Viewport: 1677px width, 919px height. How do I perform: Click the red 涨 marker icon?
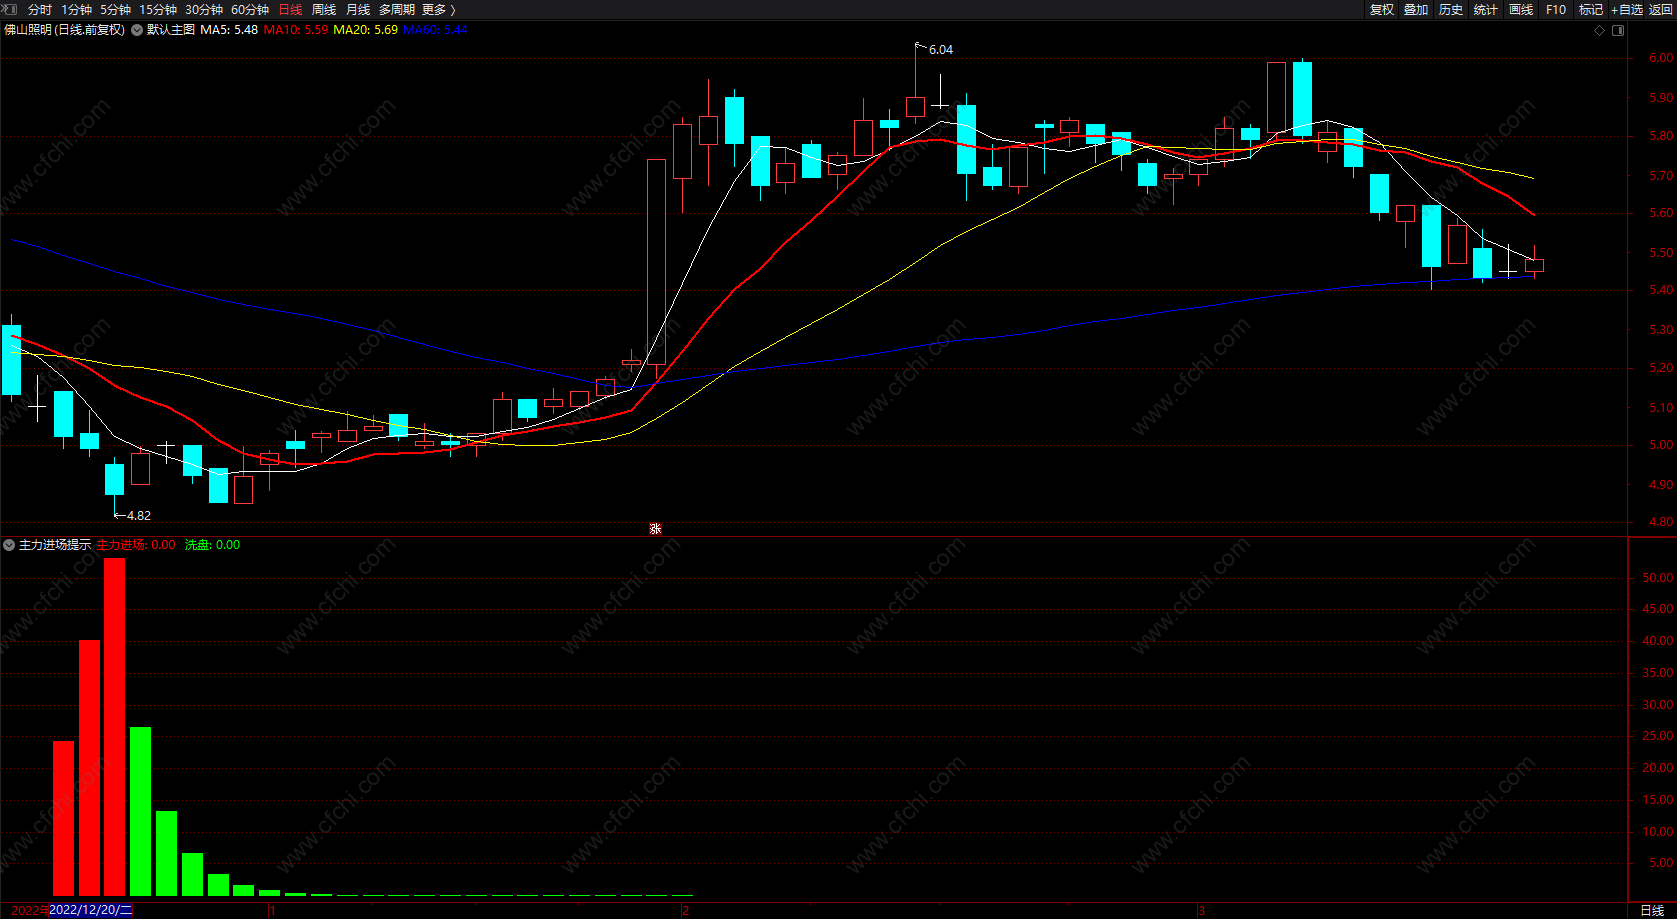[x=655, y=528]
